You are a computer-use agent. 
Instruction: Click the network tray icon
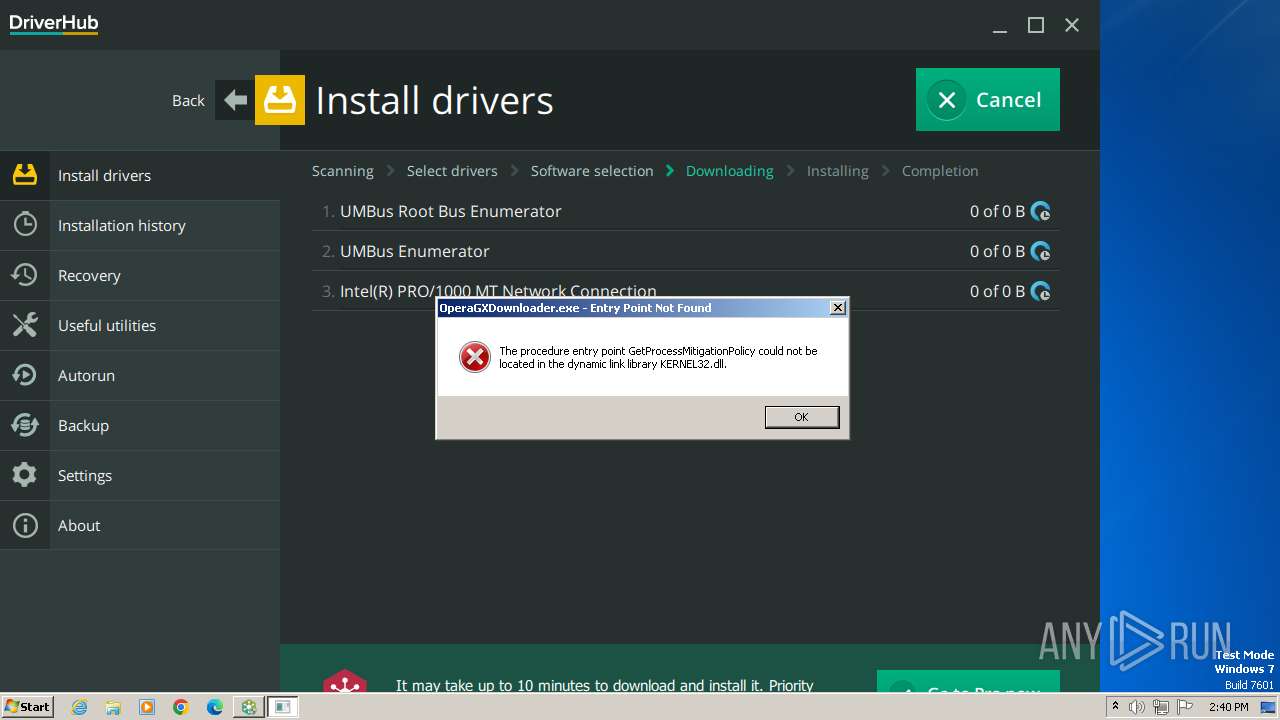1160,707
